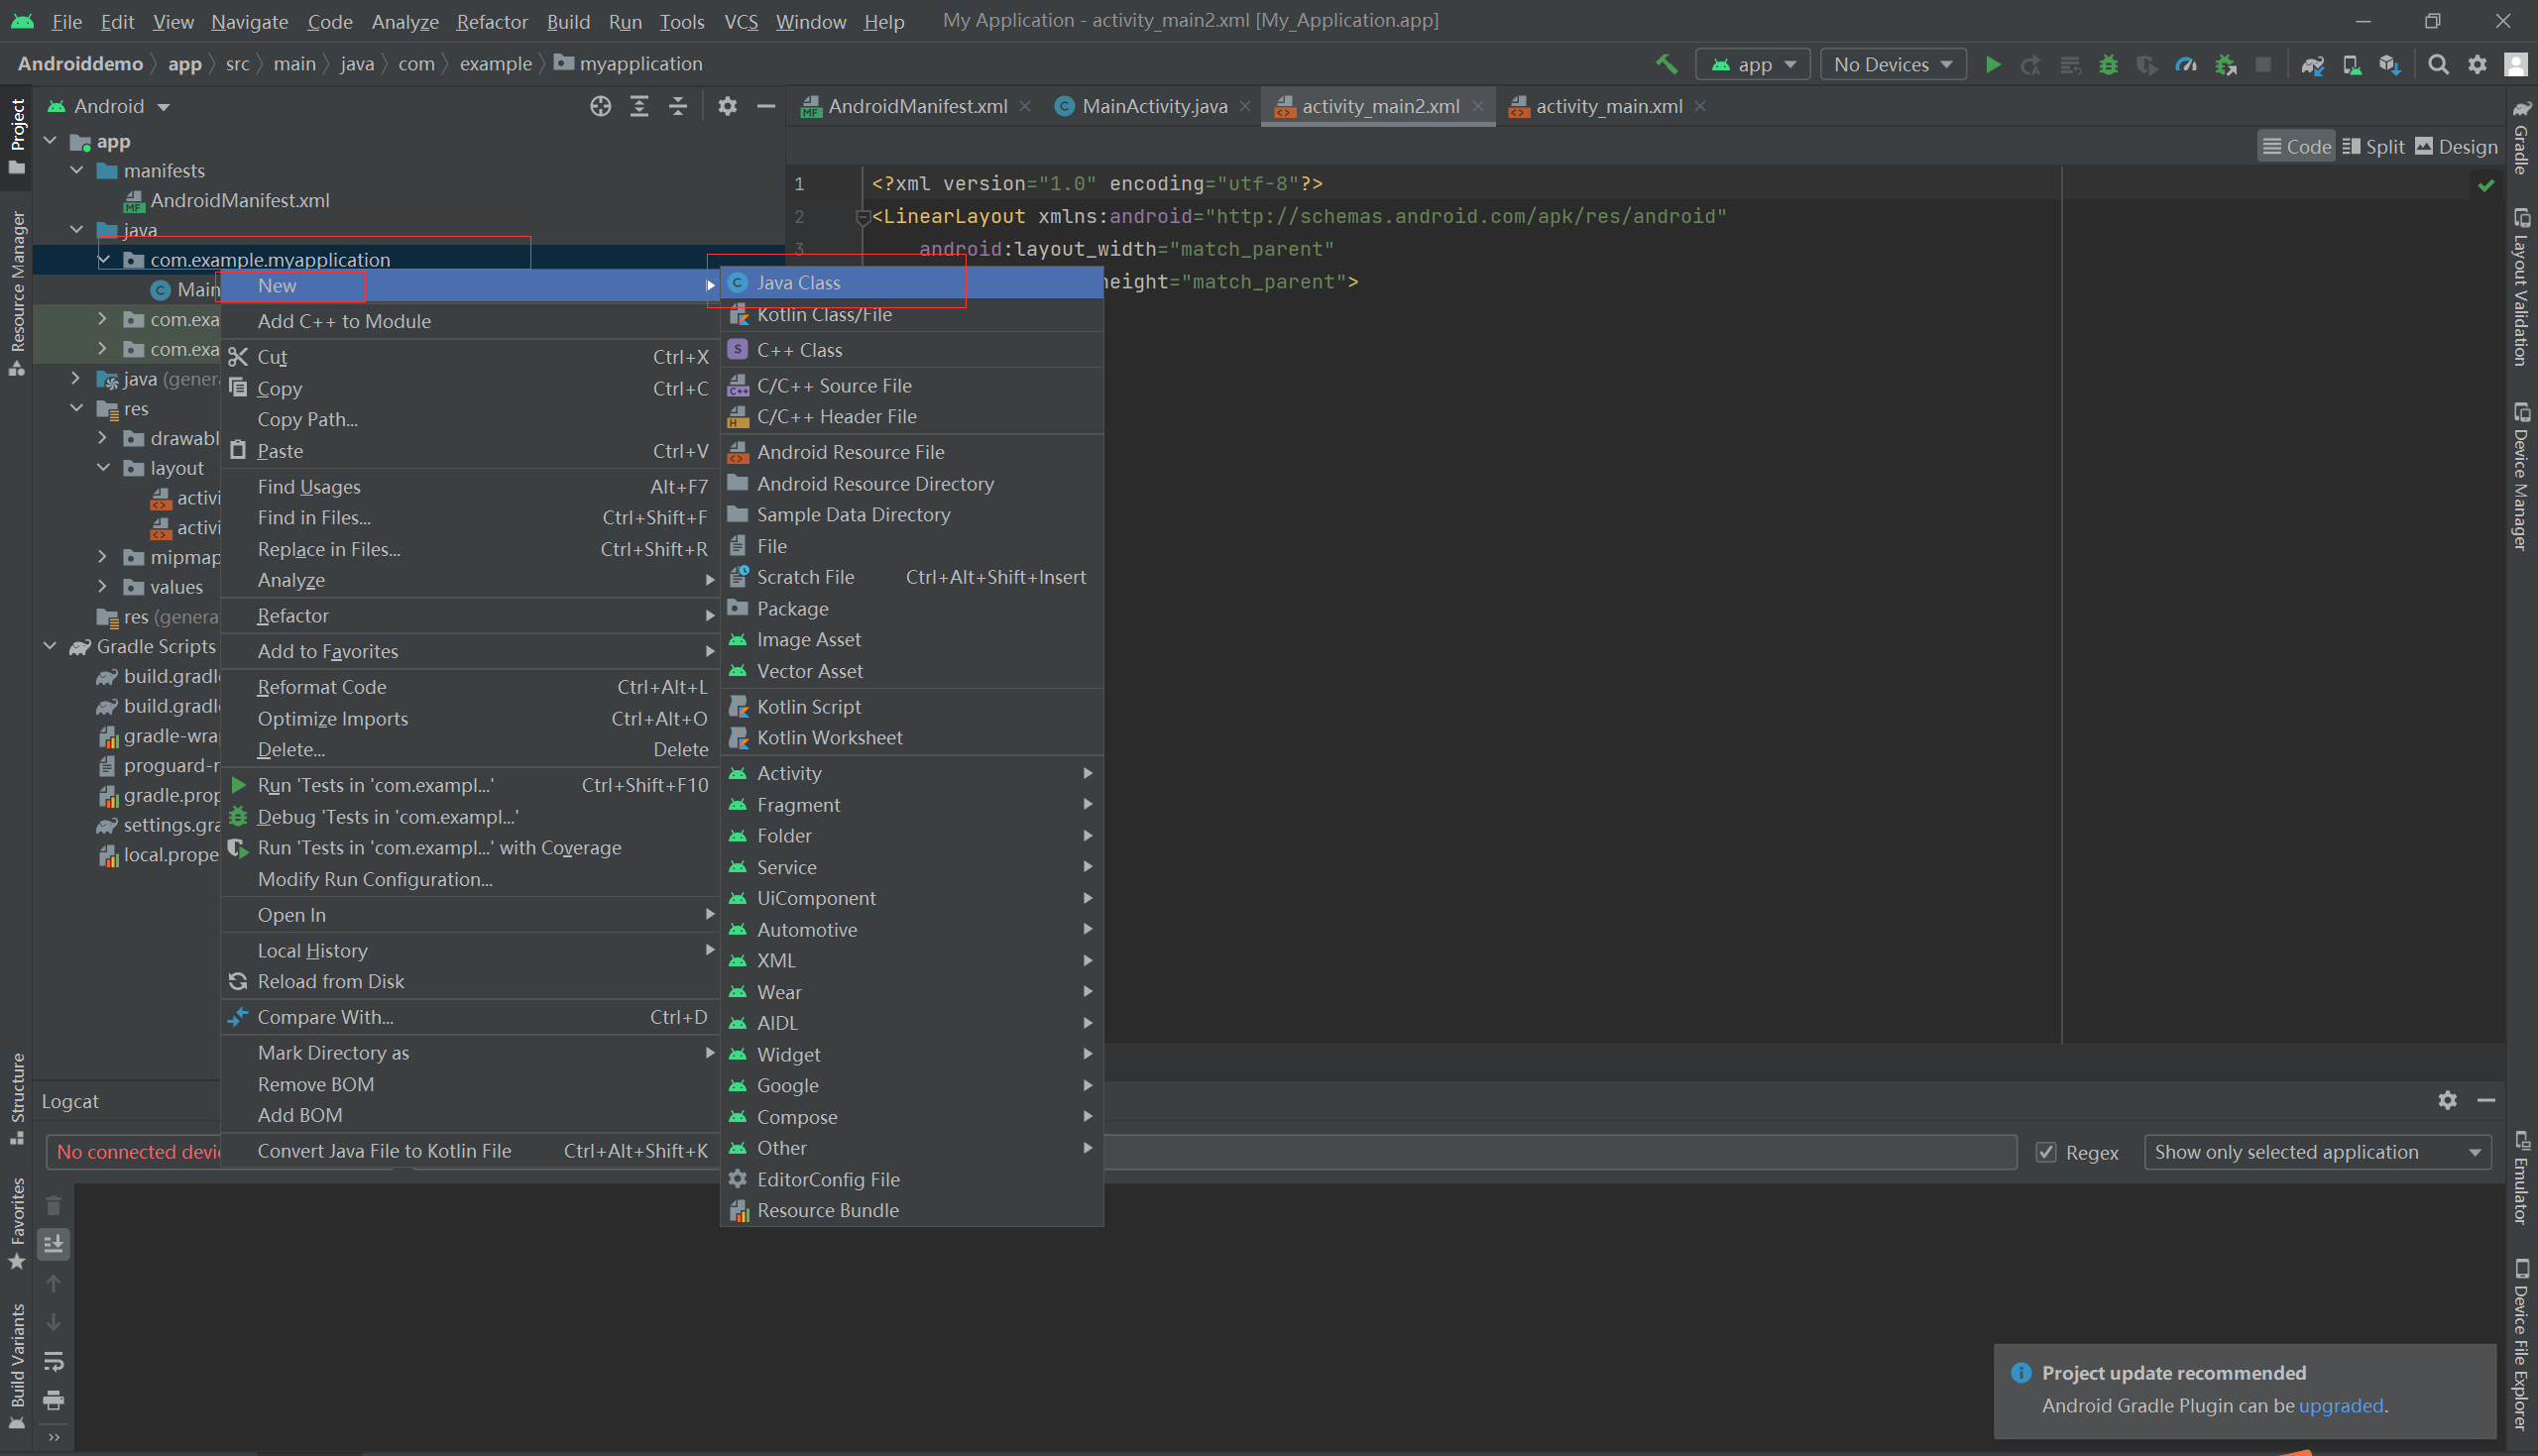Click Sync Project with Gradle Files icon
The width and height of the screenshot is (2538, 1456).
coord(2312,65)
